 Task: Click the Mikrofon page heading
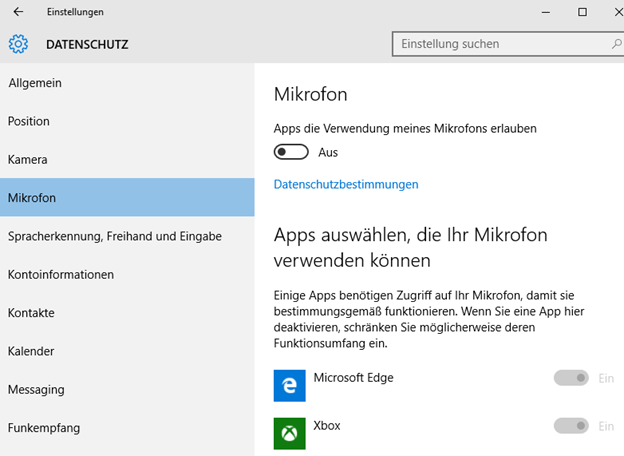(x=310, y=94)
